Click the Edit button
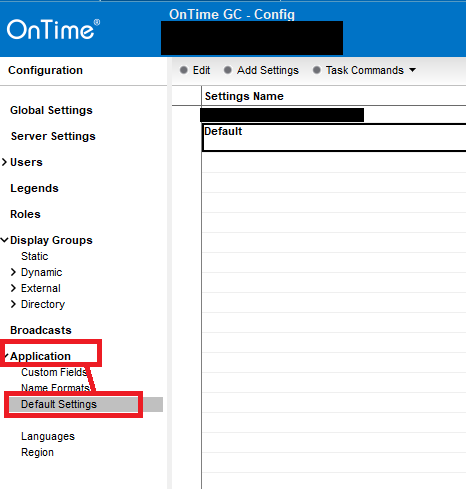Image resolution: width=466 pixels, height=489 pixels. (x=195, y=70)
